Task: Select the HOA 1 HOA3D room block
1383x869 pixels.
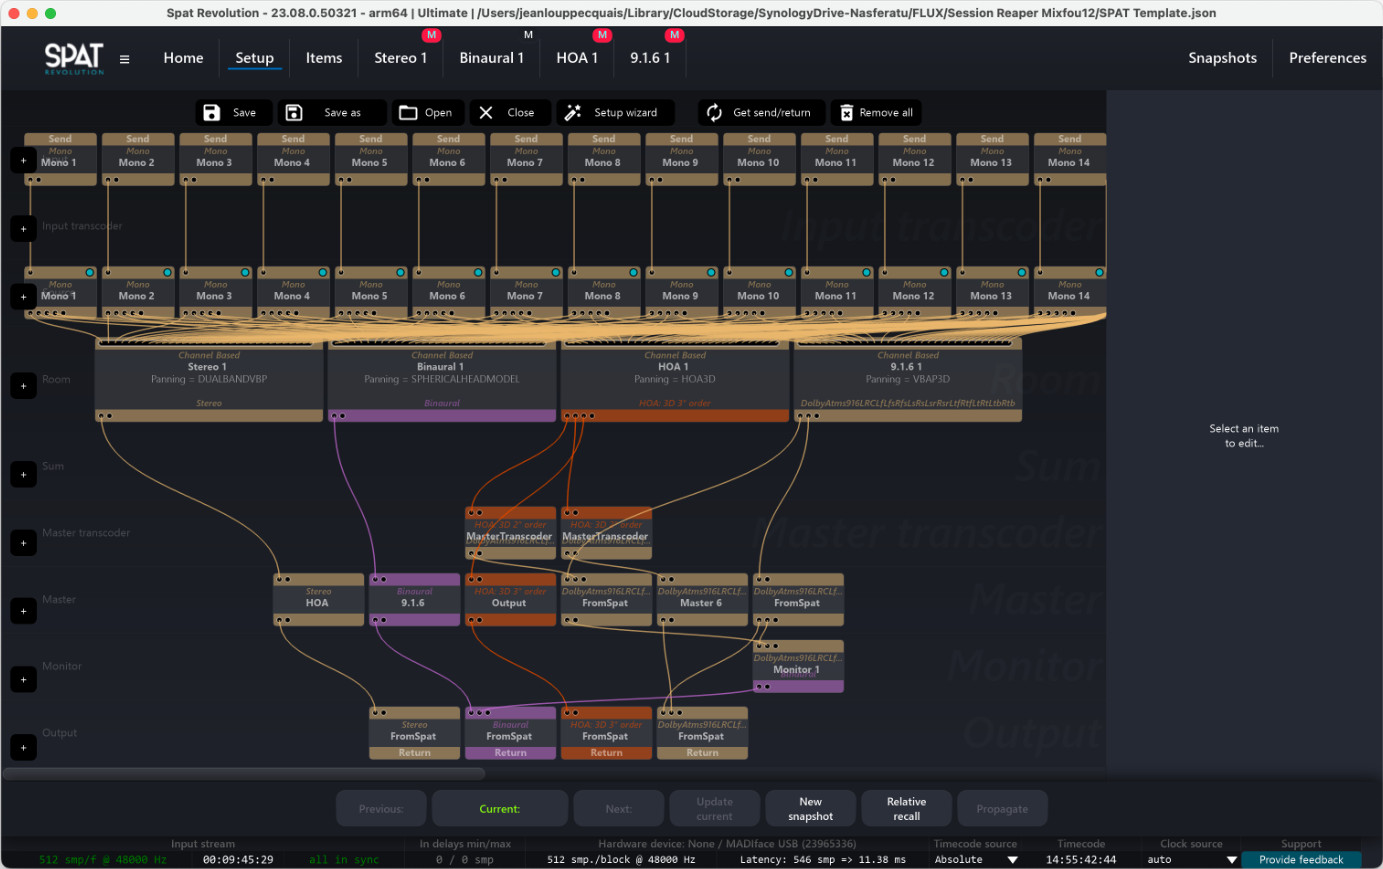Action: tap(675, 380)
